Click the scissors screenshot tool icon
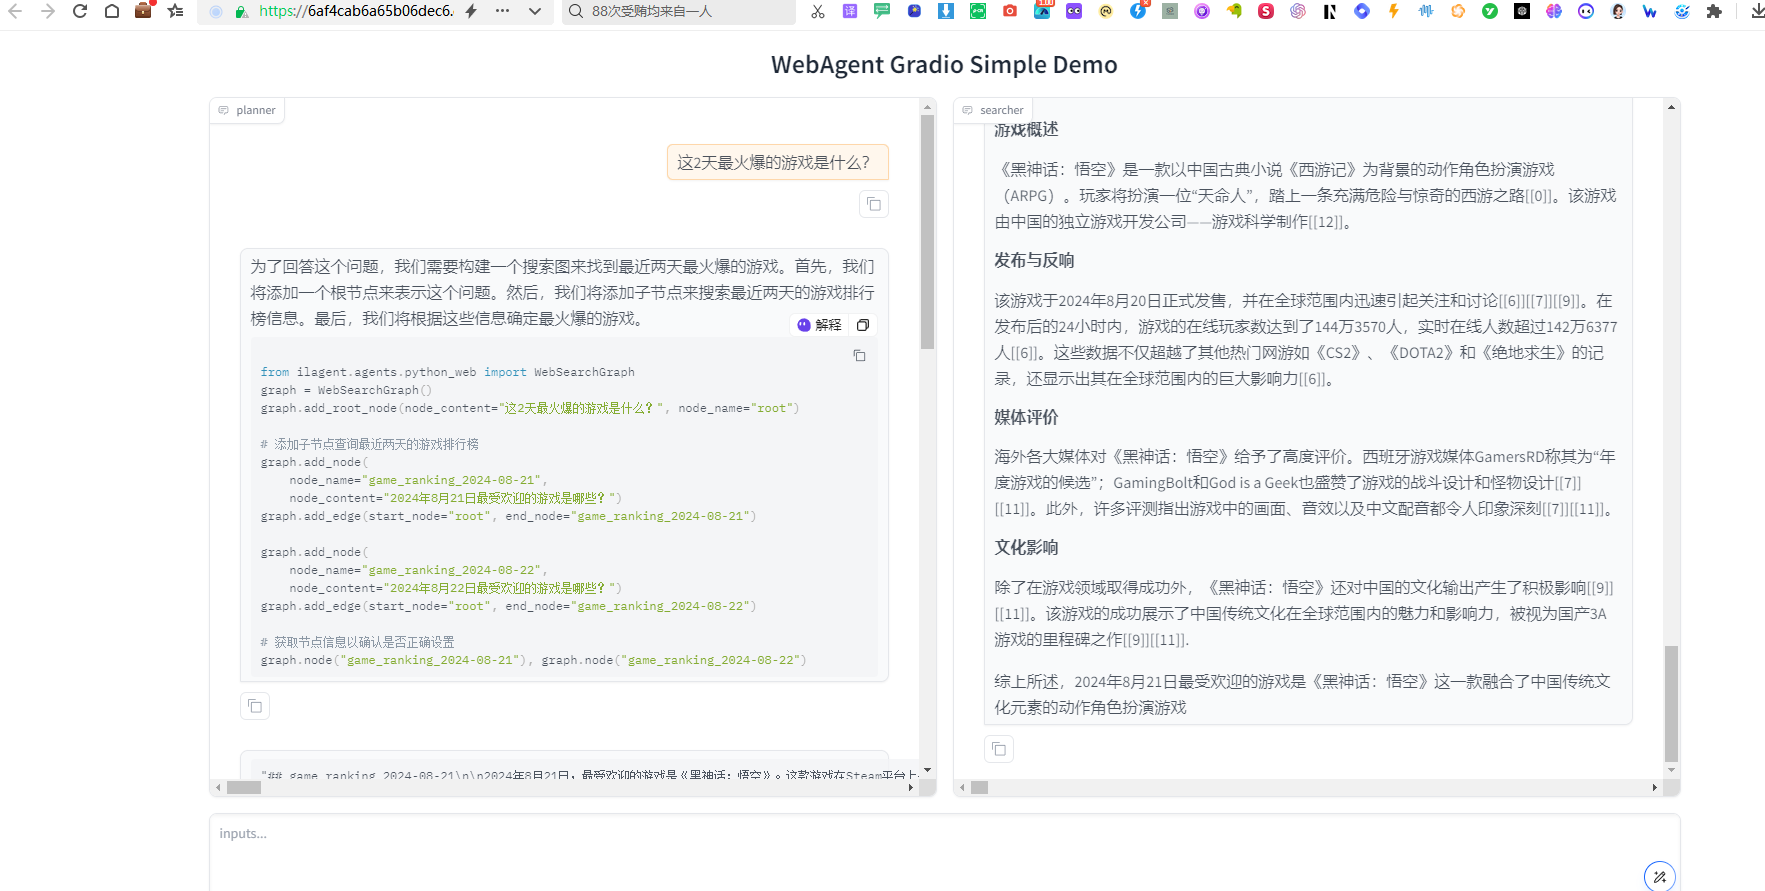Screen dimensions: 1765x891 pyautogui.click(x=818, y=12)
